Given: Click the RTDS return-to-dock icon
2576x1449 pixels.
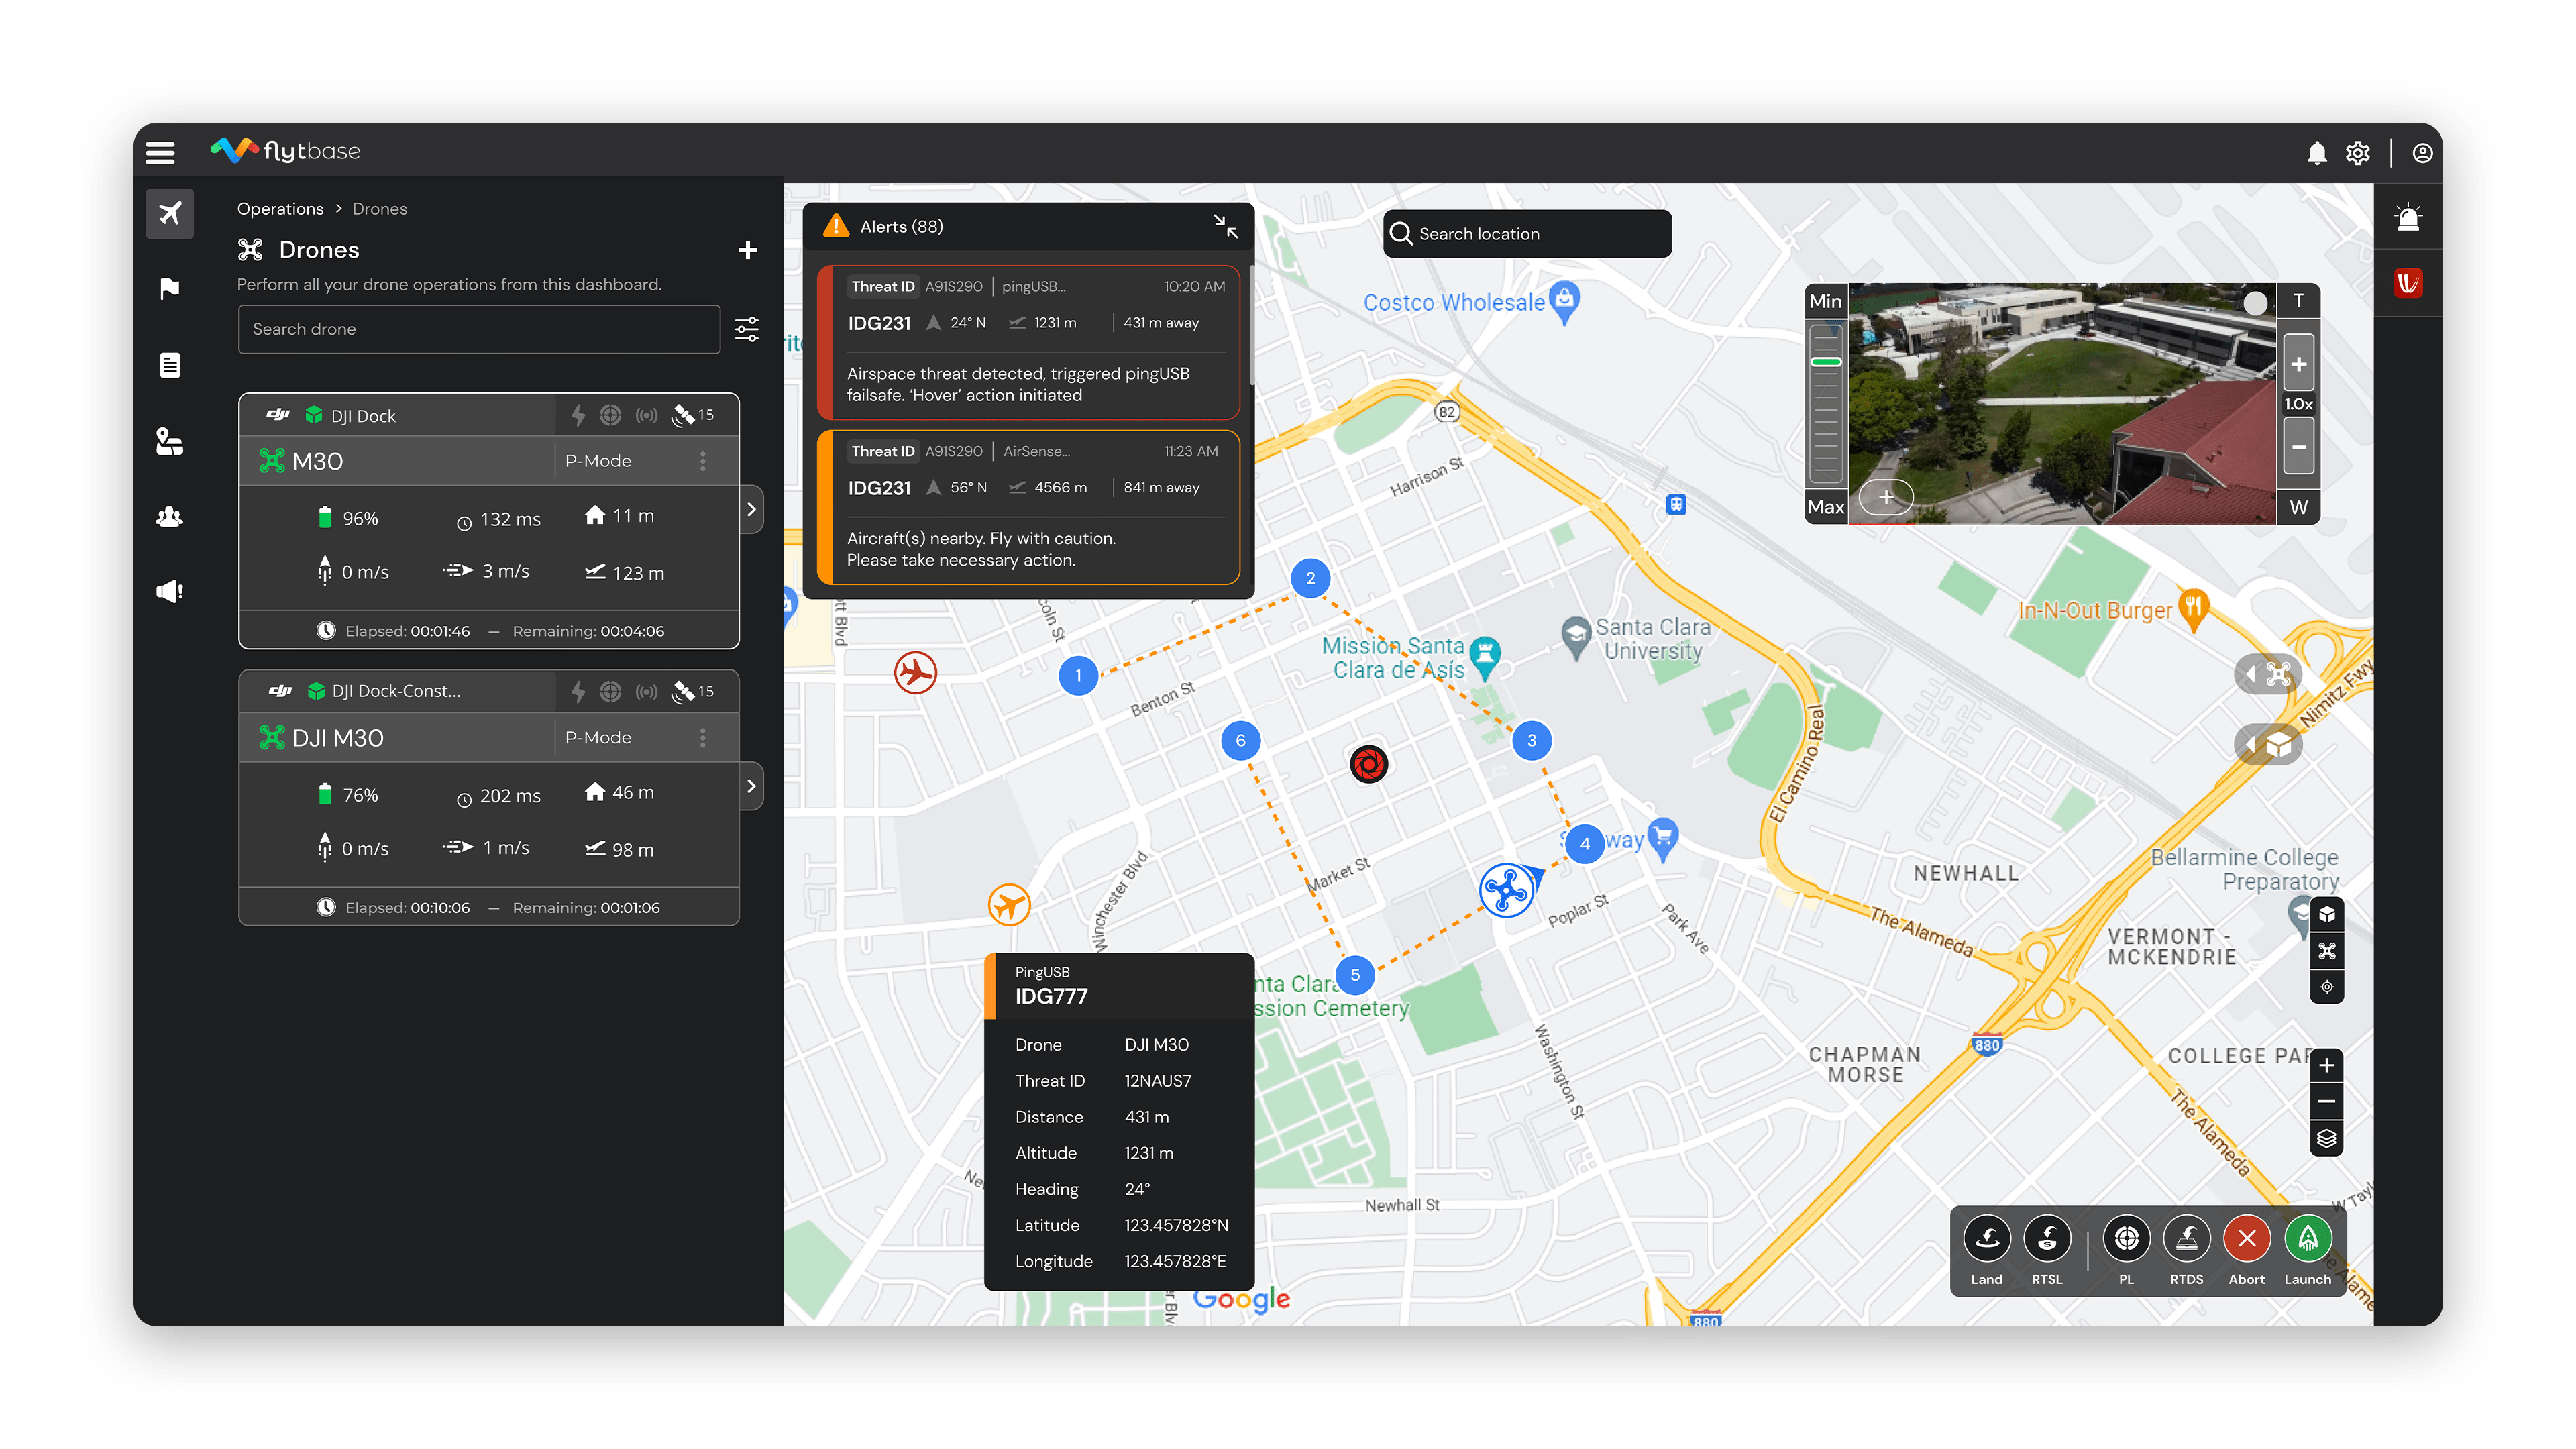Looking at the screenshot, I should (2186, 1239).
